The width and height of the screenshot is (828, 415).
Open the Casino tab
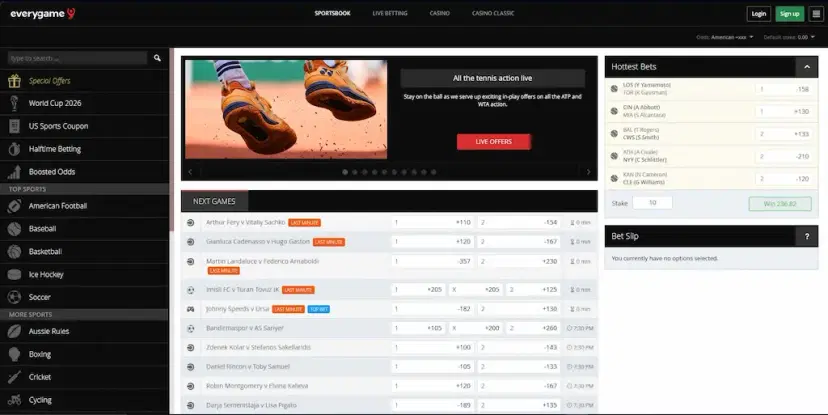coord(440,13)
